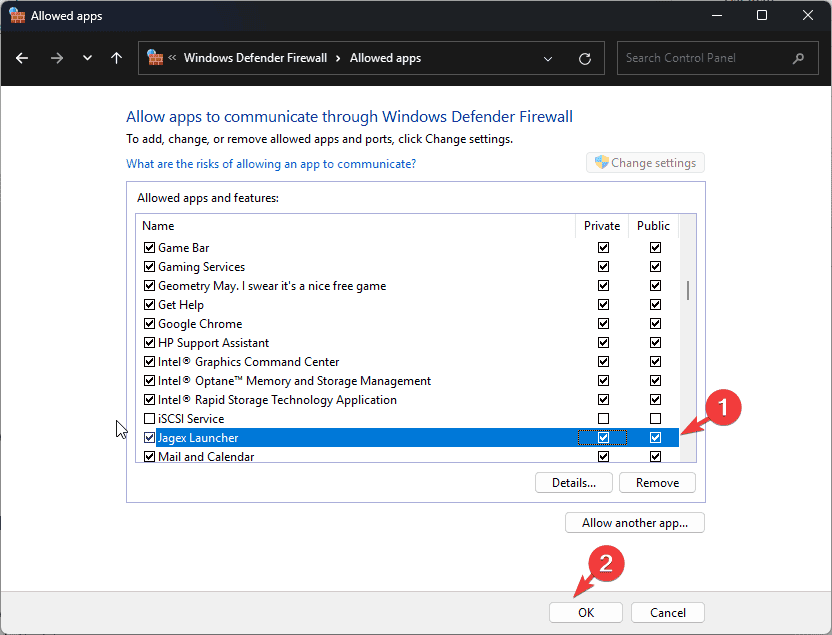Click the Remove button
Image resolution: width=832 pixels, height=635 pixels.
[x=657, y=483]
